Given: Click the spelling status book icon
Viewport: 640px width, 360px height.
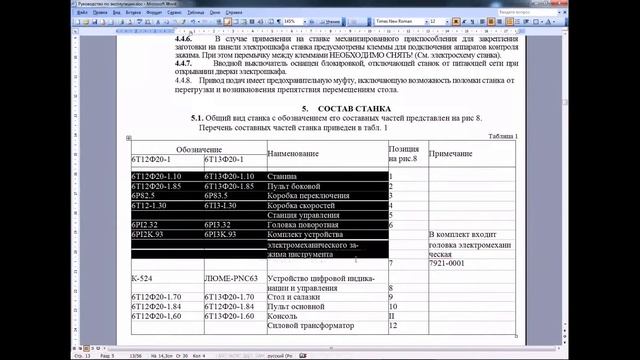Looking at the screenshot, I should [302, 356].
